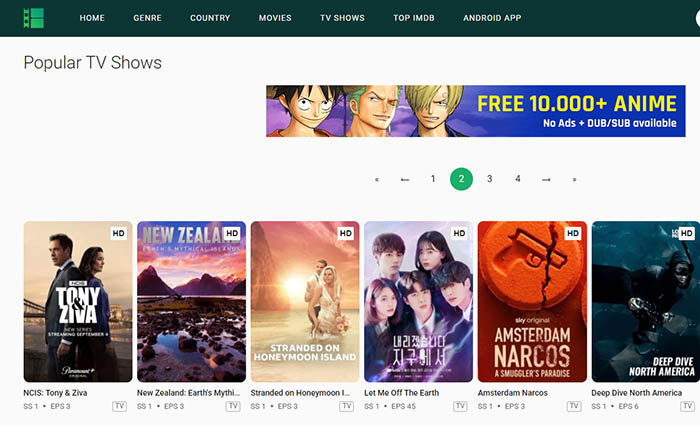Go to the previous page arrow
This screenshot has height=425, width=700.
[x=405, y=179]
